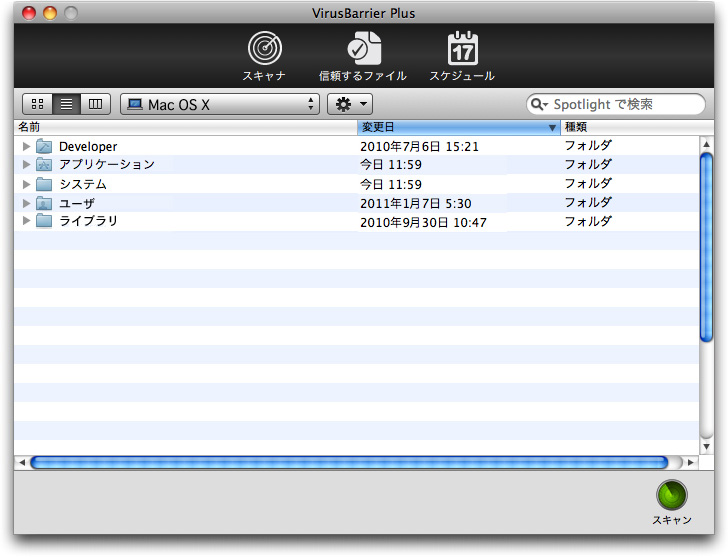Viewport: 728px width, 557px height.
Task: Switch to column view
Action: (95, 104)
